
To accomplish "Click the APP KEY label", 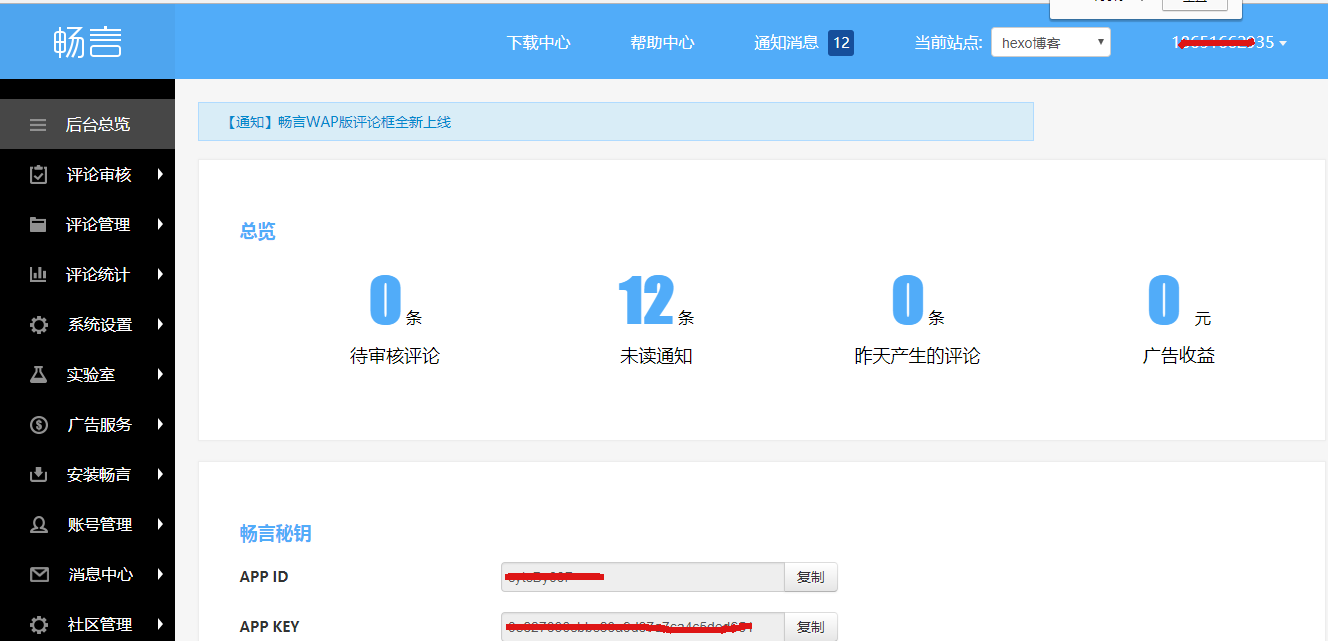I will (x=269, y=627).
